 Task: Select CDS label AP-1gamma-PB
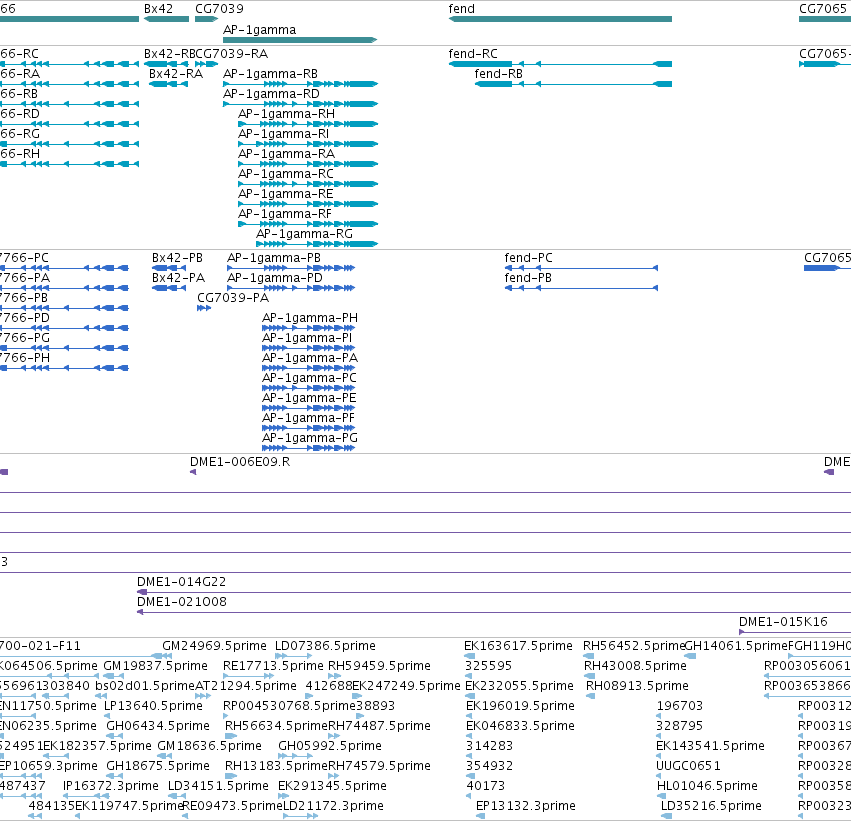[x=274, y=258]
